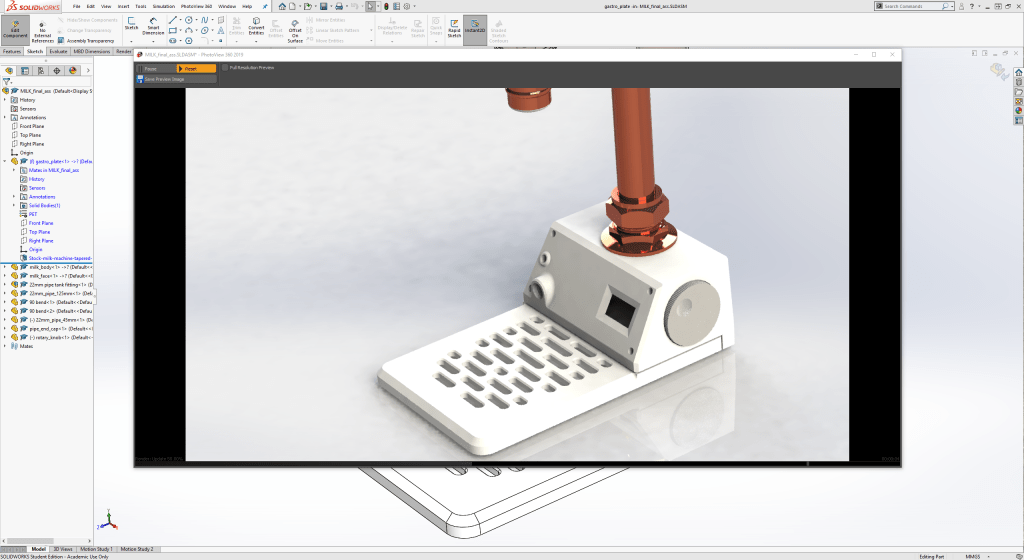Viewport: 1024px width, 560px height.
Task: Open the Motion Study 1 tab
Action: click(97, 549)
